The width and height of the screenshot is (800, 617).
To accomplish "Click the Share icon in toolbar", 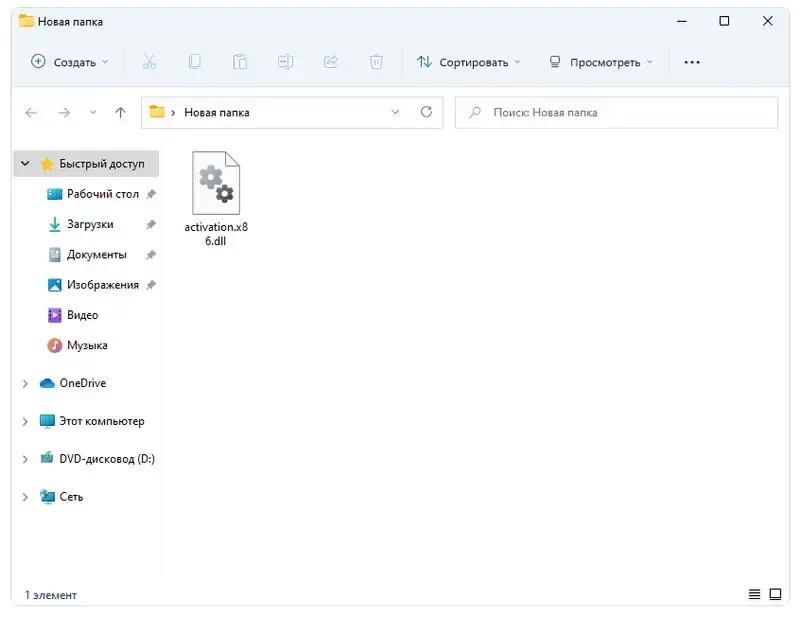I will click(331, 62).
